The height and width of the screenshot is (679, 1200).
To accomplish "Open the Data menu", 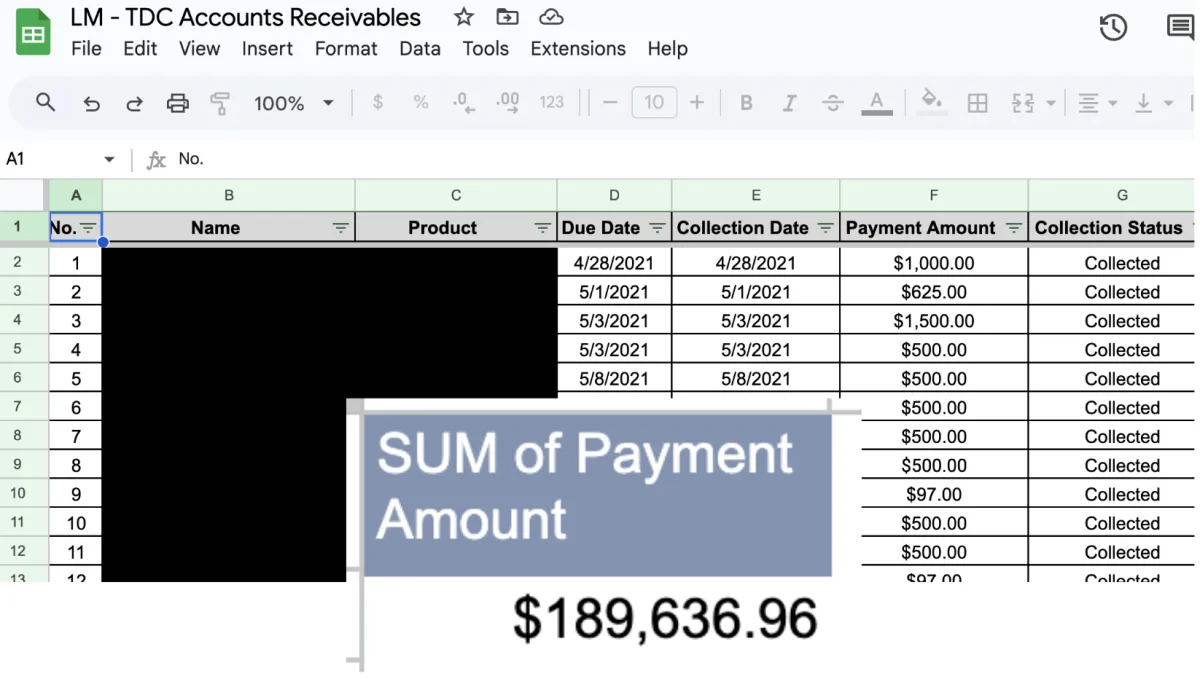I will tap(420, 48).
